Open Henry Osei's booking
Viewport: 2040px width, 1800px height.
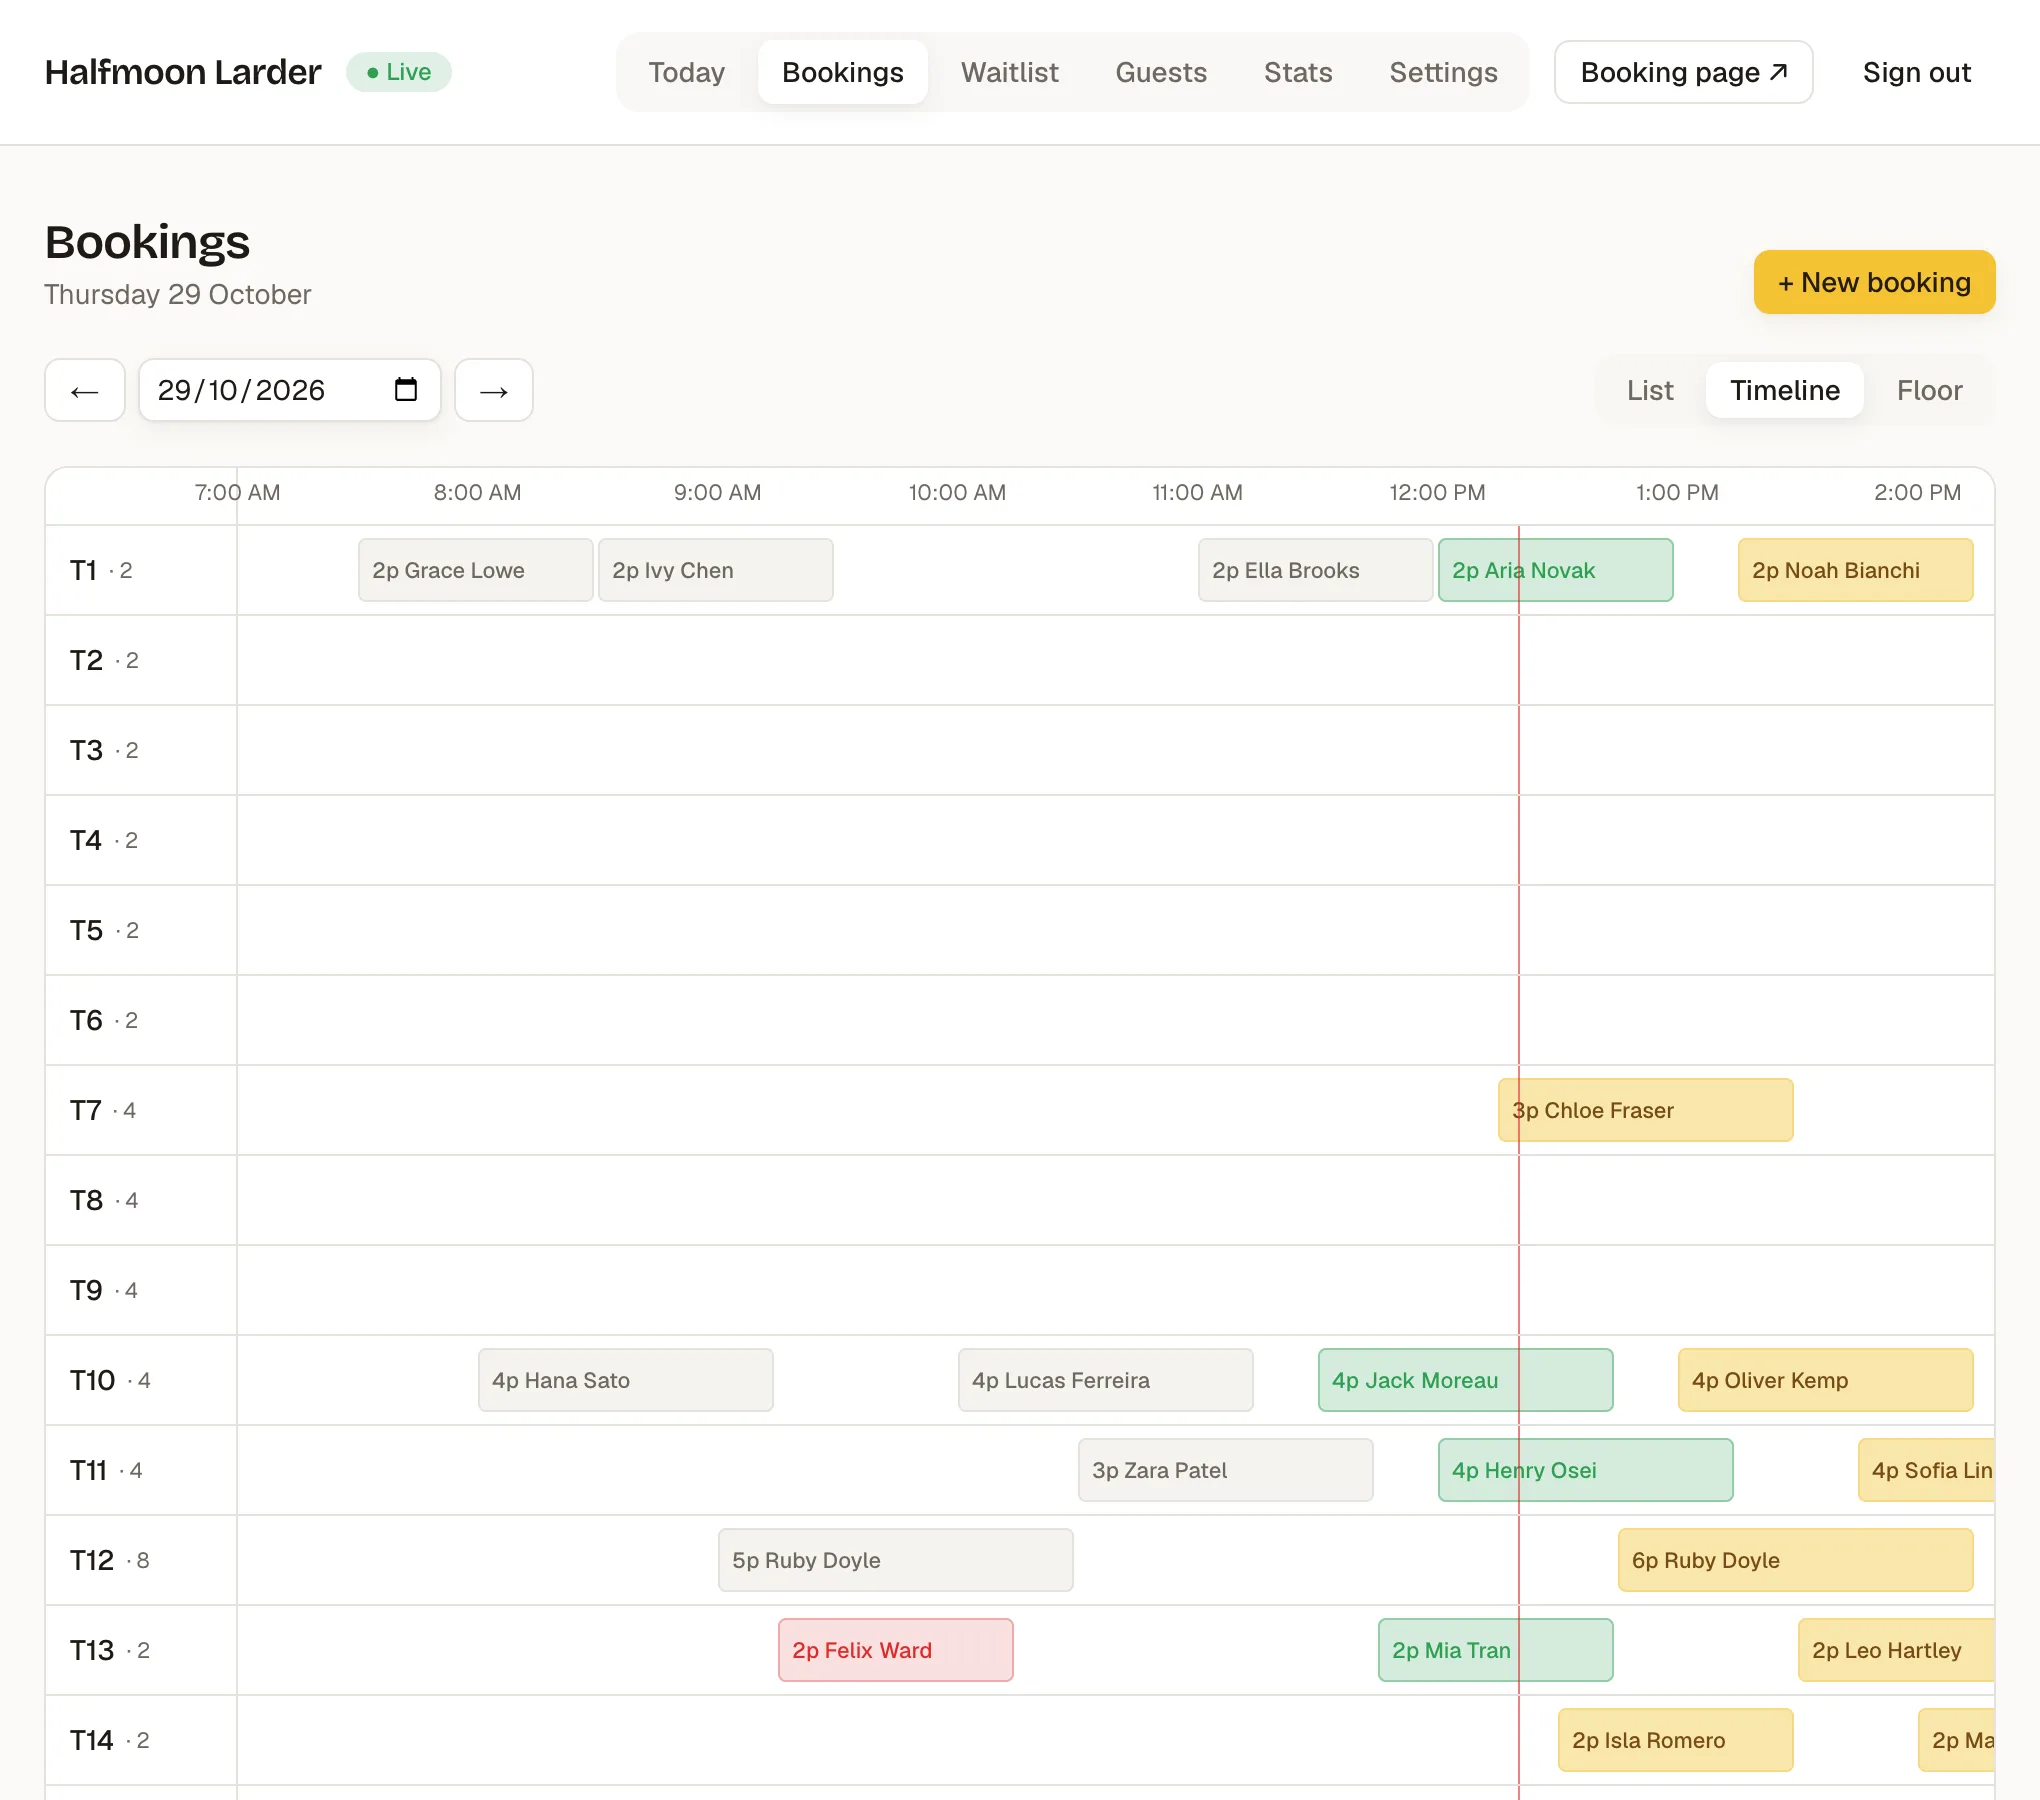(x=1586, y=1470)
